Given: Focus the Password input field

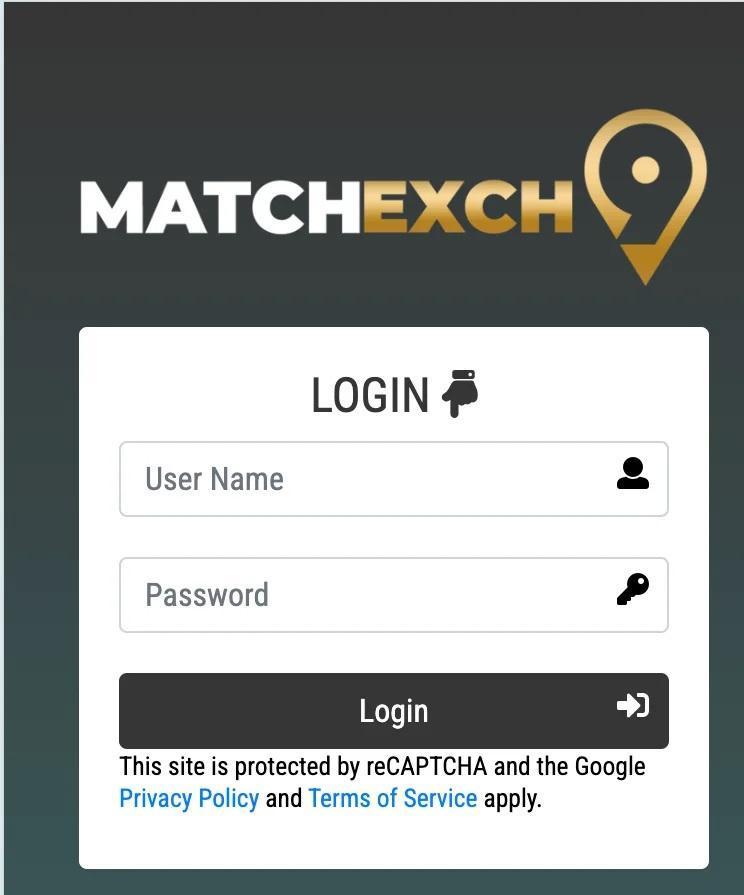Looking at the screenshot, I should 393,595.
